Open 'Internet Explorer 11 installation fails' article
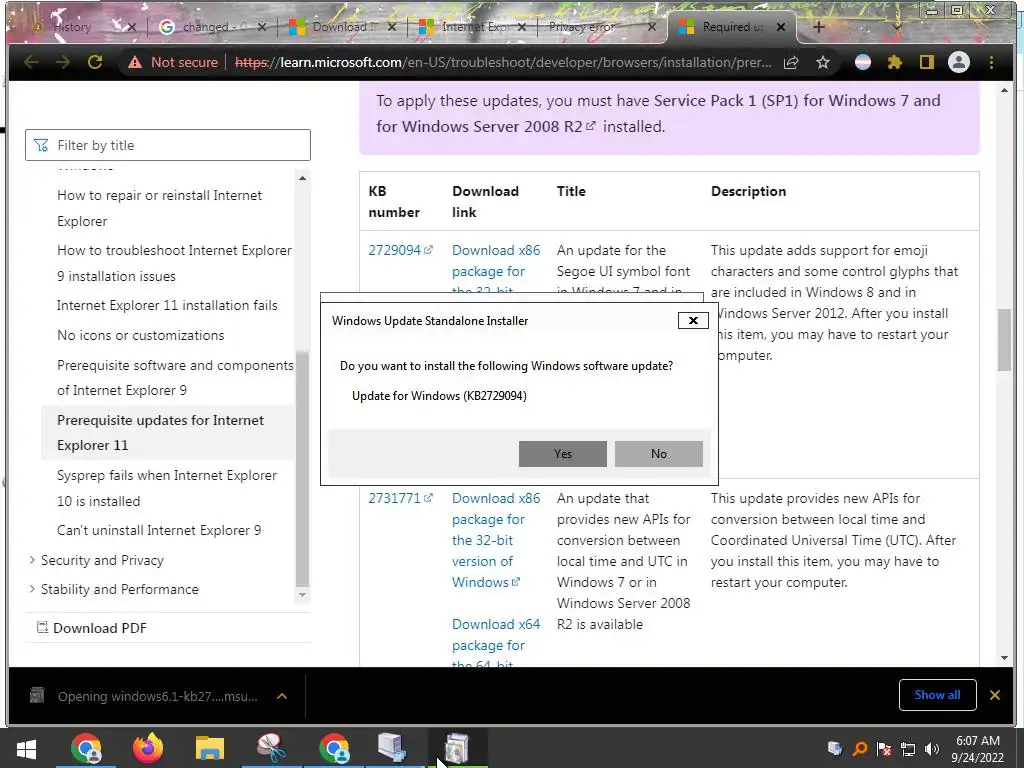Image resolution: width=1024 pixels, height=768 pixels. 167,305
